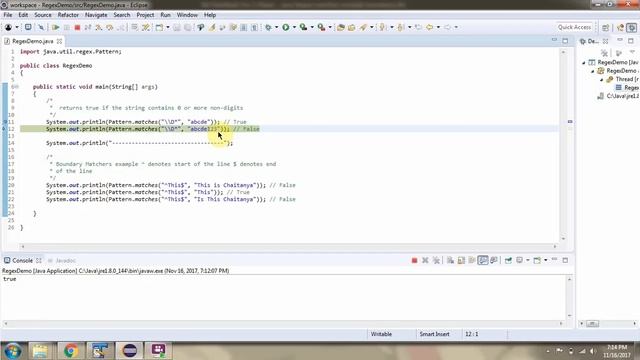
Task: Open the dropdown next to Forward arrow
Action: tap(456, 27)
